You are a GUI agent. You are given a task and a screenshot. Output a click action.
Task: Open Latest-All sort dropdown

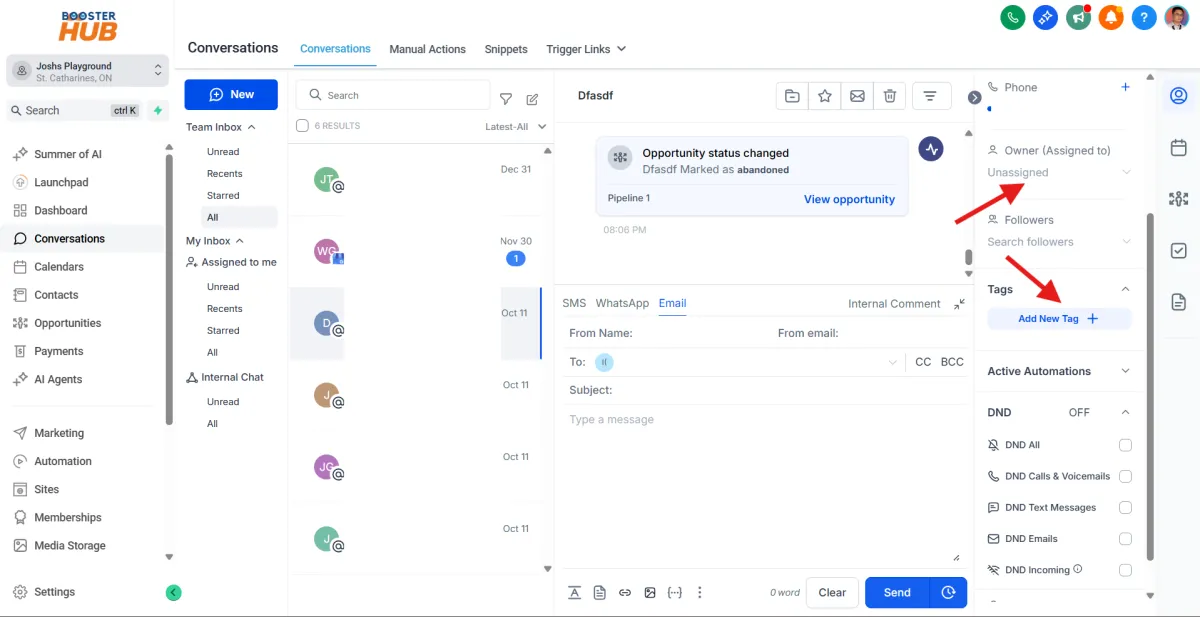point(516,127)
